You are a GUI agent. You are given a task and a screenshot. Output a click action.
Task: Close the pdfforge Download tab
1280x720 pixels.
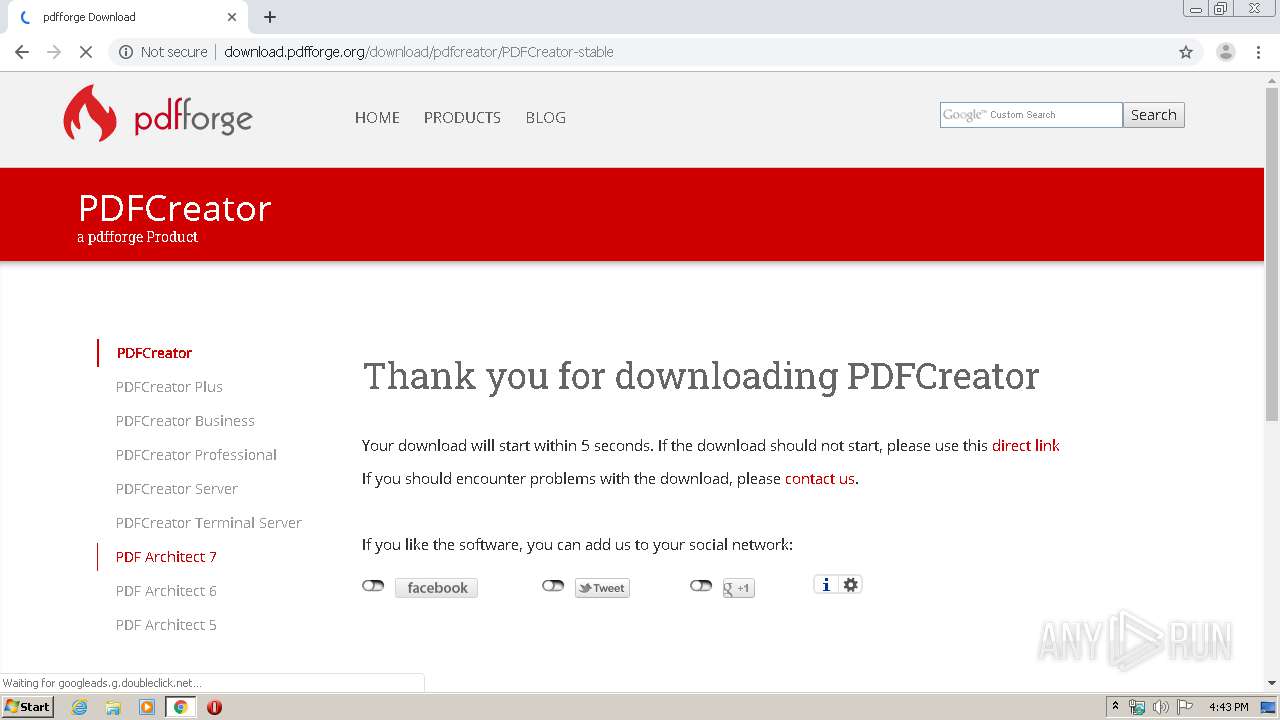pos(232,17)
